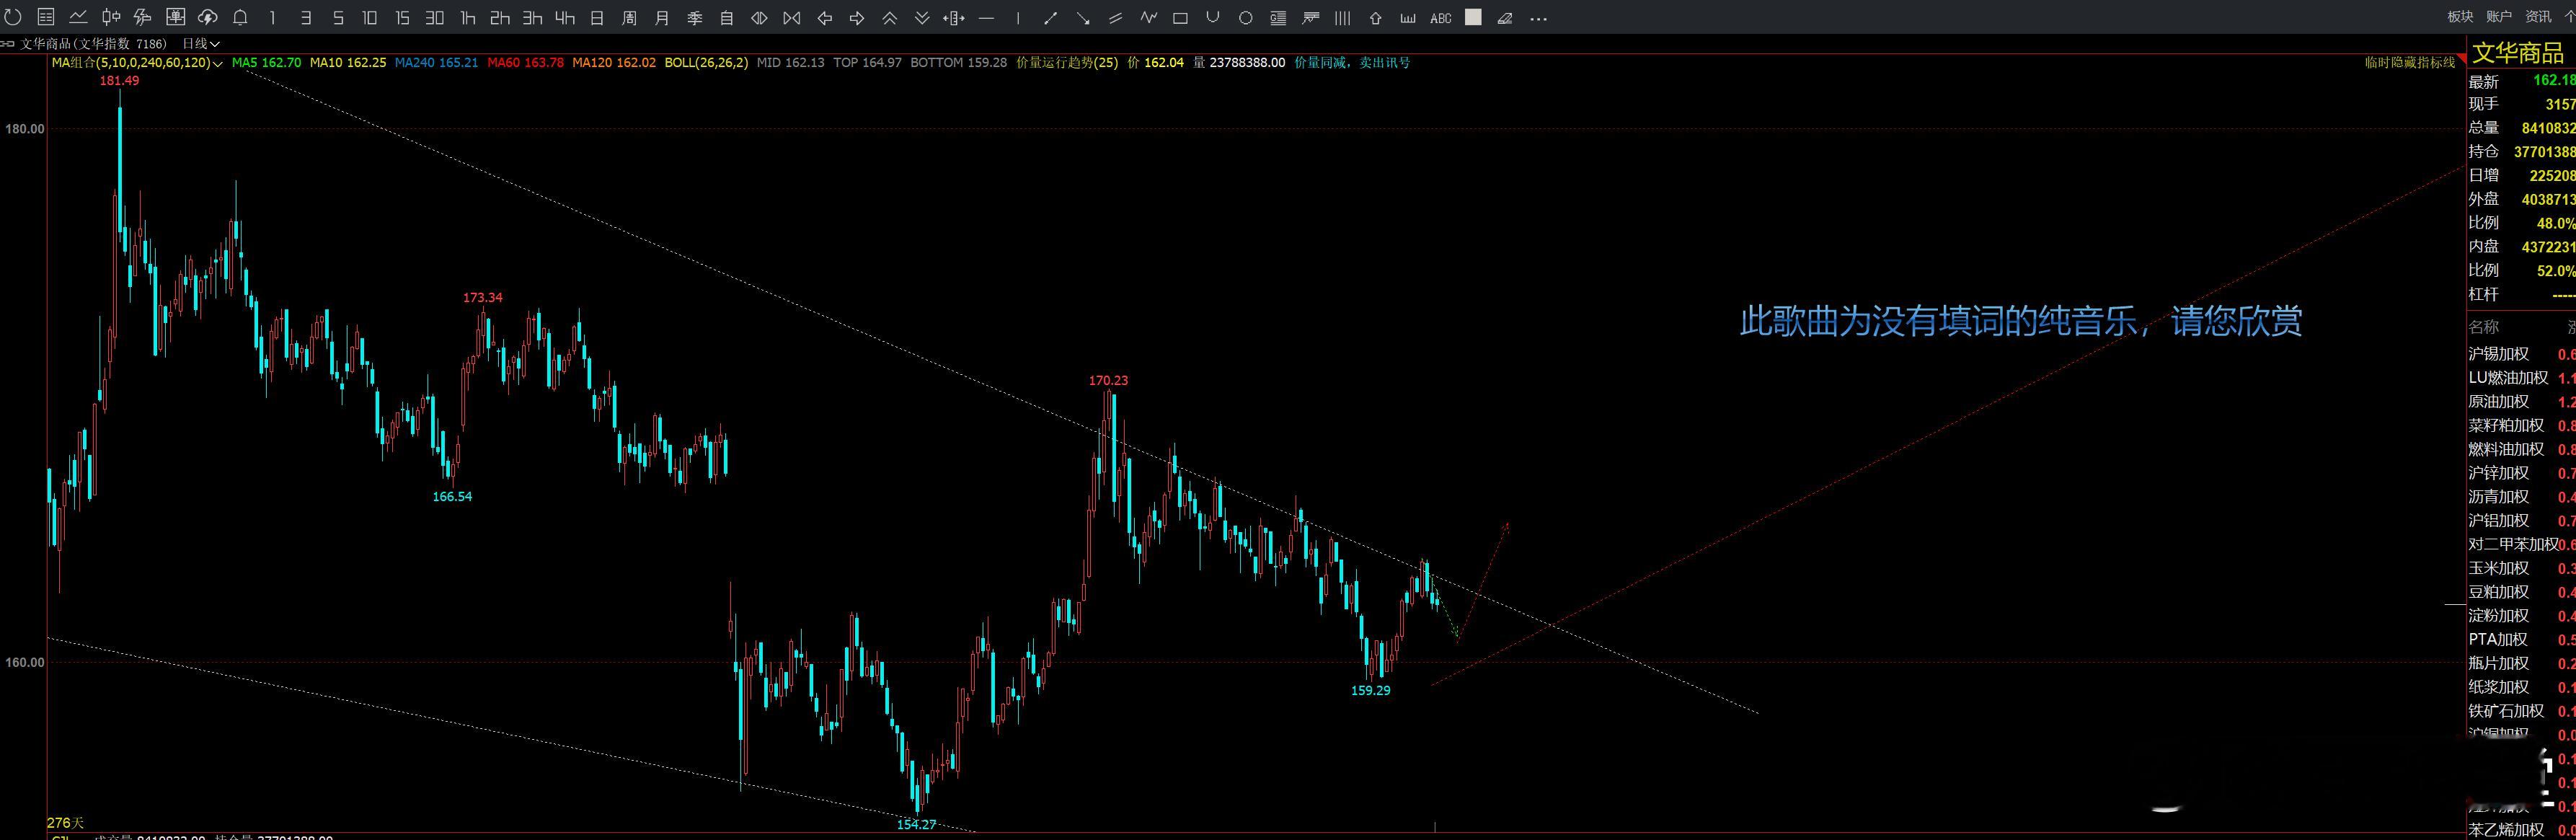Click the eraser tool icon
Image resolution: width=2576 pixels, height=840 pixels.
pos(1505,17)
